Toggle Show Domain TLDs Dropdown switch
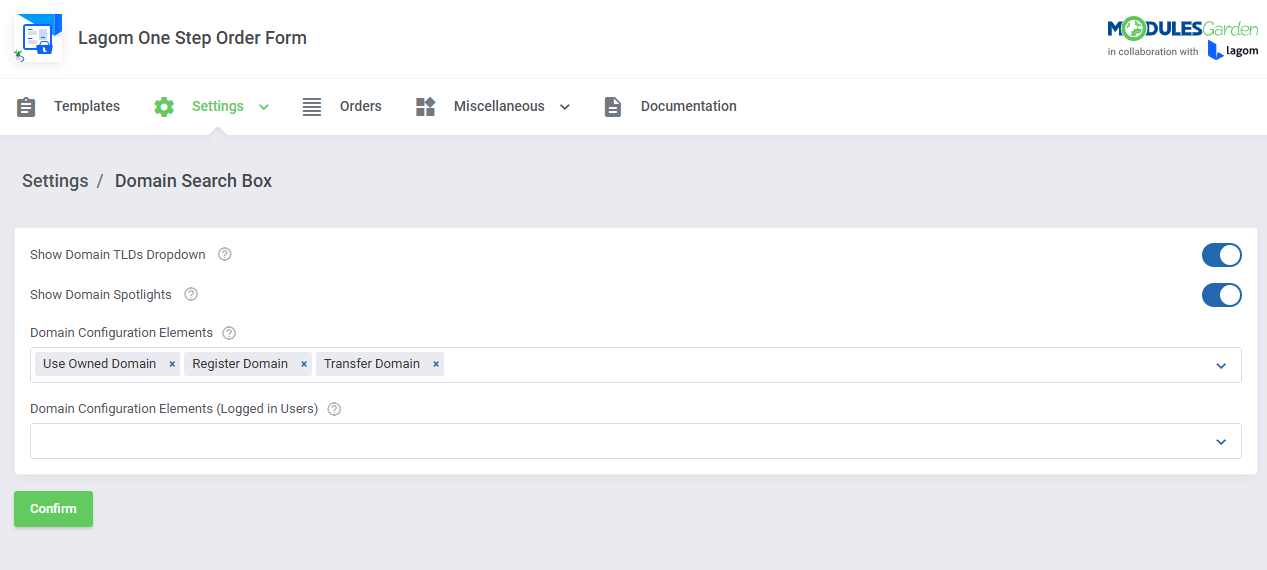The width and height of the screenshot is (1267, 570). point(1221,255)
